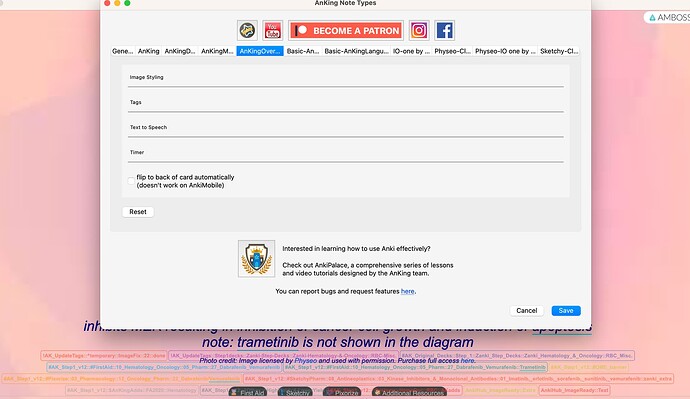This screenshot has width=690, height=399.
Task: Click the SketchyPharm Antineoplastics tag
Action: [458, 379]
